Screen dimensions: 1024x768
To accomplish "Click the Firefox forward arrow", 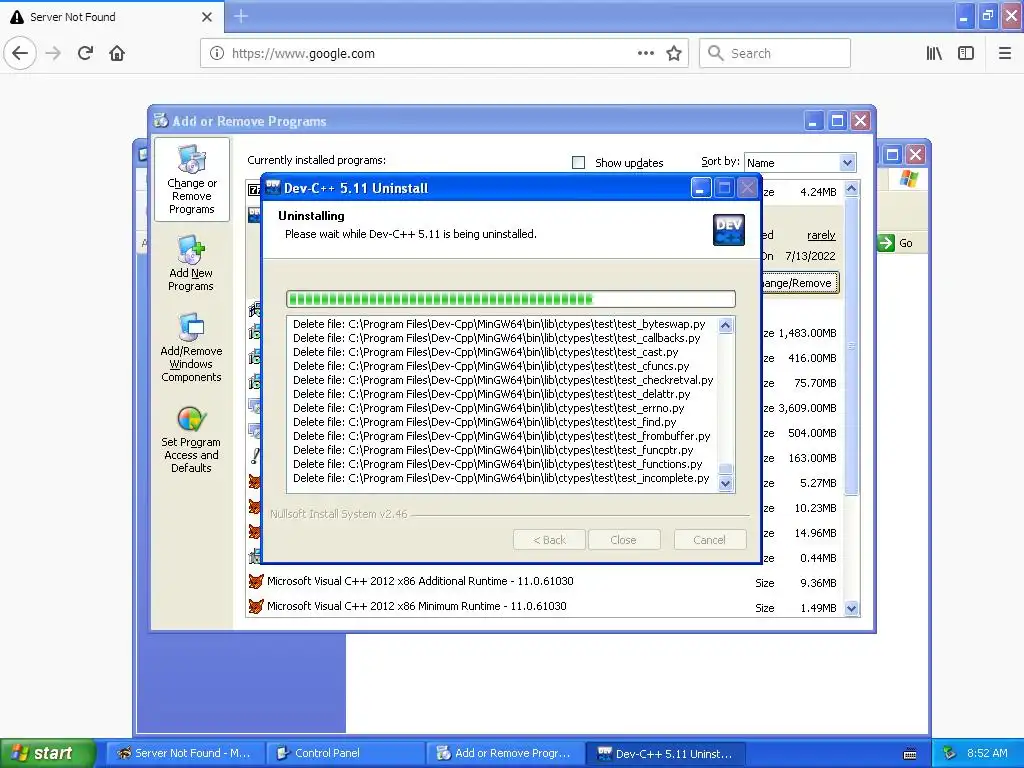I will (53, 53).
